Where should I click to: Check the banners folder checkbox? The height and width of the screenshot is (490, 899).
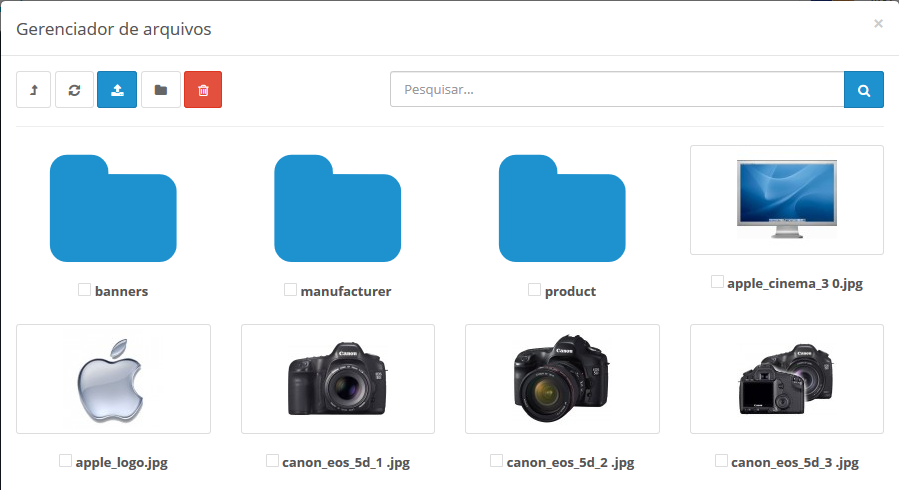[85, 290]
